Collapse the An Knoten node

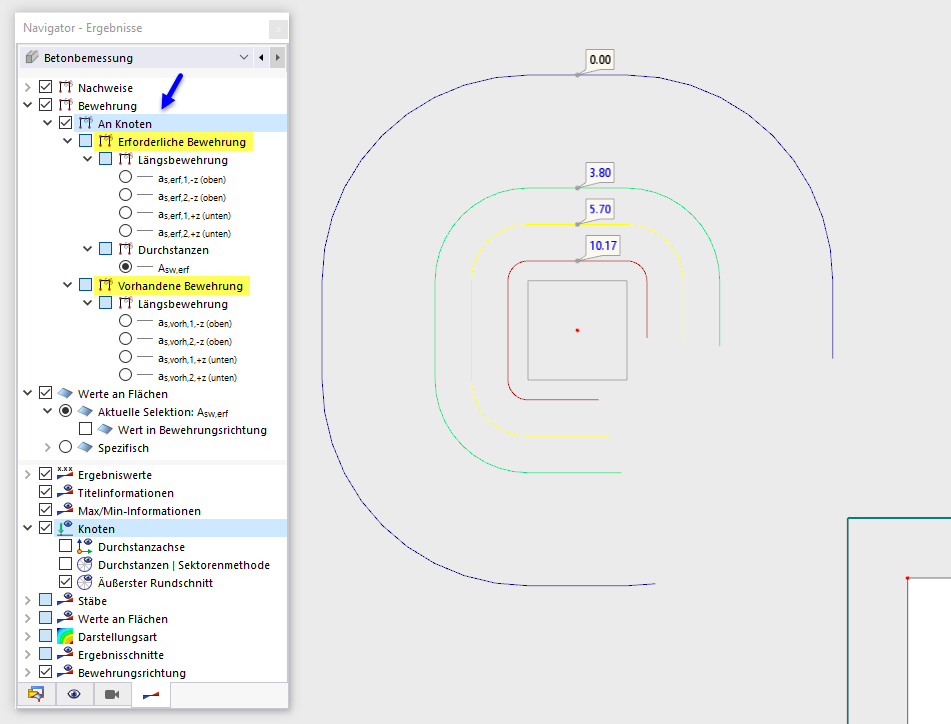48,123
